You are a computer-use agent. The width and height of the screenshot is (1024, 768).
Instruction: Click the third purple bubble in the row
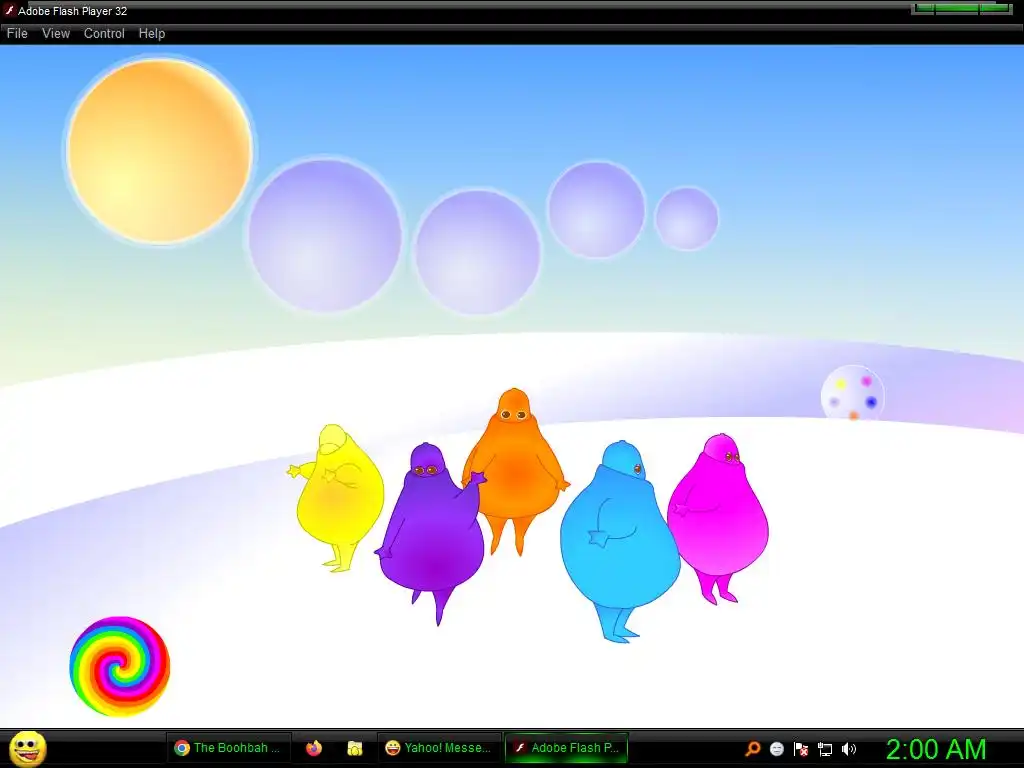tap(596, 209)
